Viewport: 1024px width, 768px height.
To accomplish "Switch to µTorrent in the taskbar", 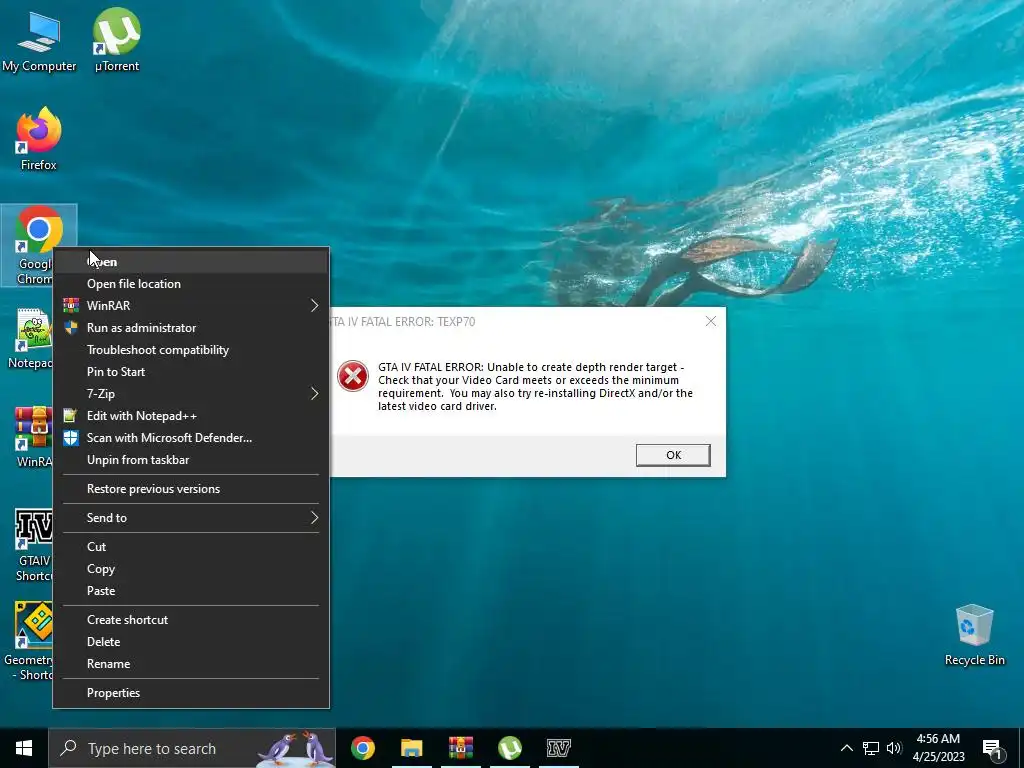I will coord(509,748).
